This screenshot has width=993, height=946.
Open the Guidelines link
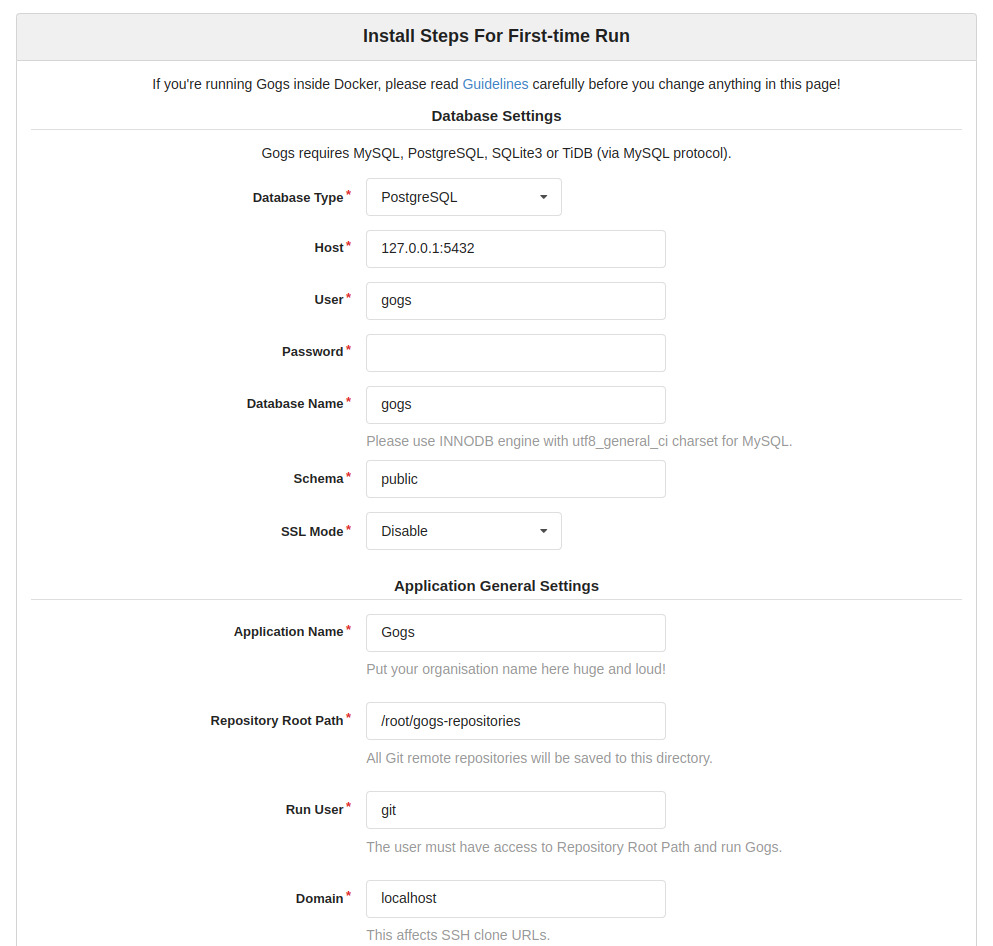495,84
